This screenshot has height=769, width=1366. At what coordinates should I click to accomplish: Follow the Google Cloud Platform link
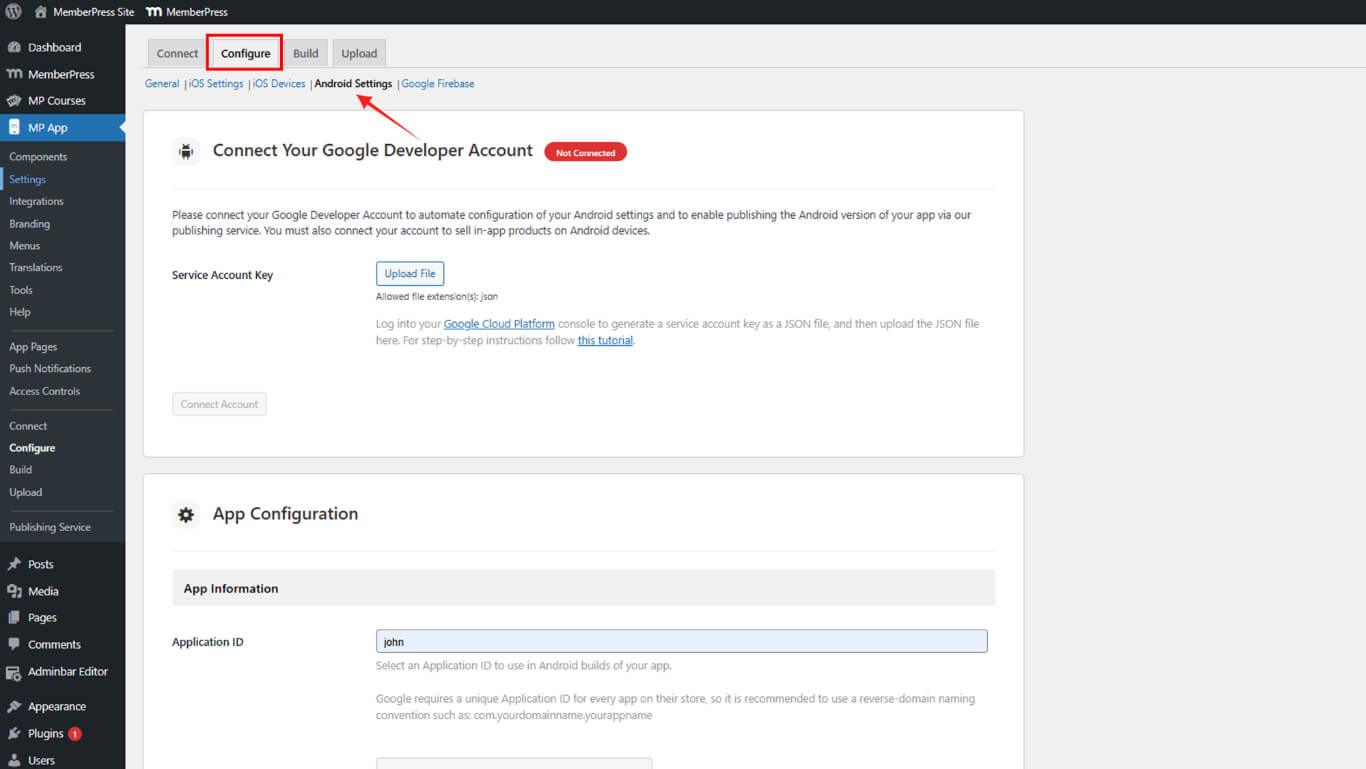point(498,324)
